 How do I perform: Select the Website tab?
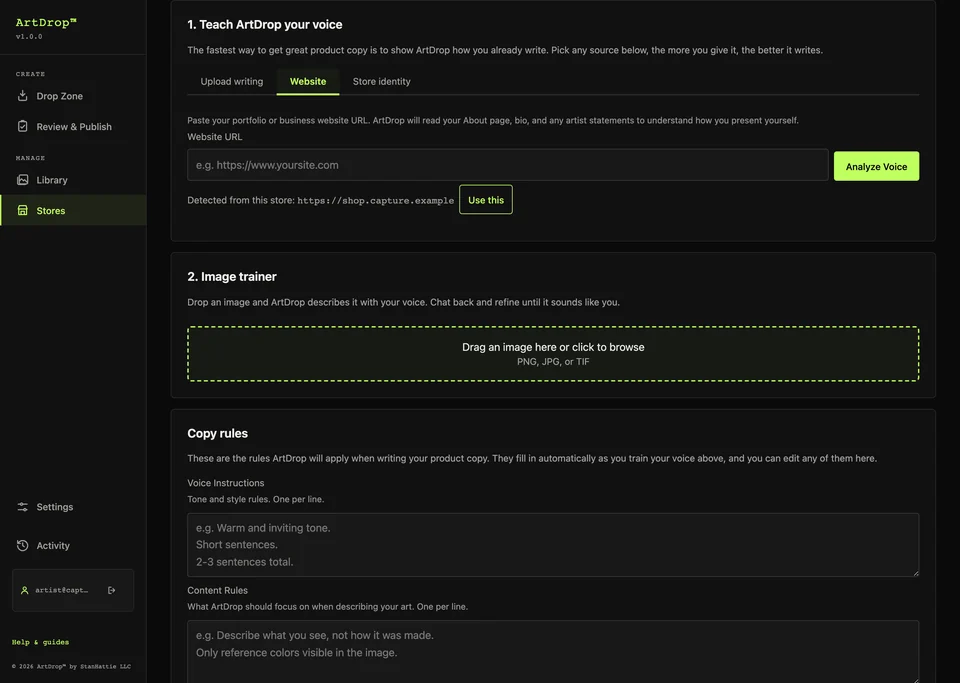click(x=307, y=81)
